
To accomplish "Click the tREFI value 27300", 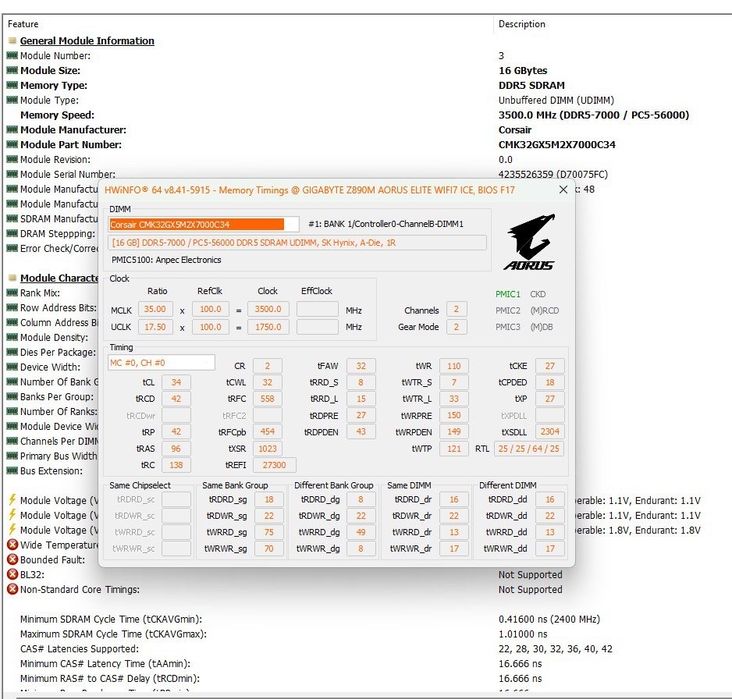I will 274,465.
